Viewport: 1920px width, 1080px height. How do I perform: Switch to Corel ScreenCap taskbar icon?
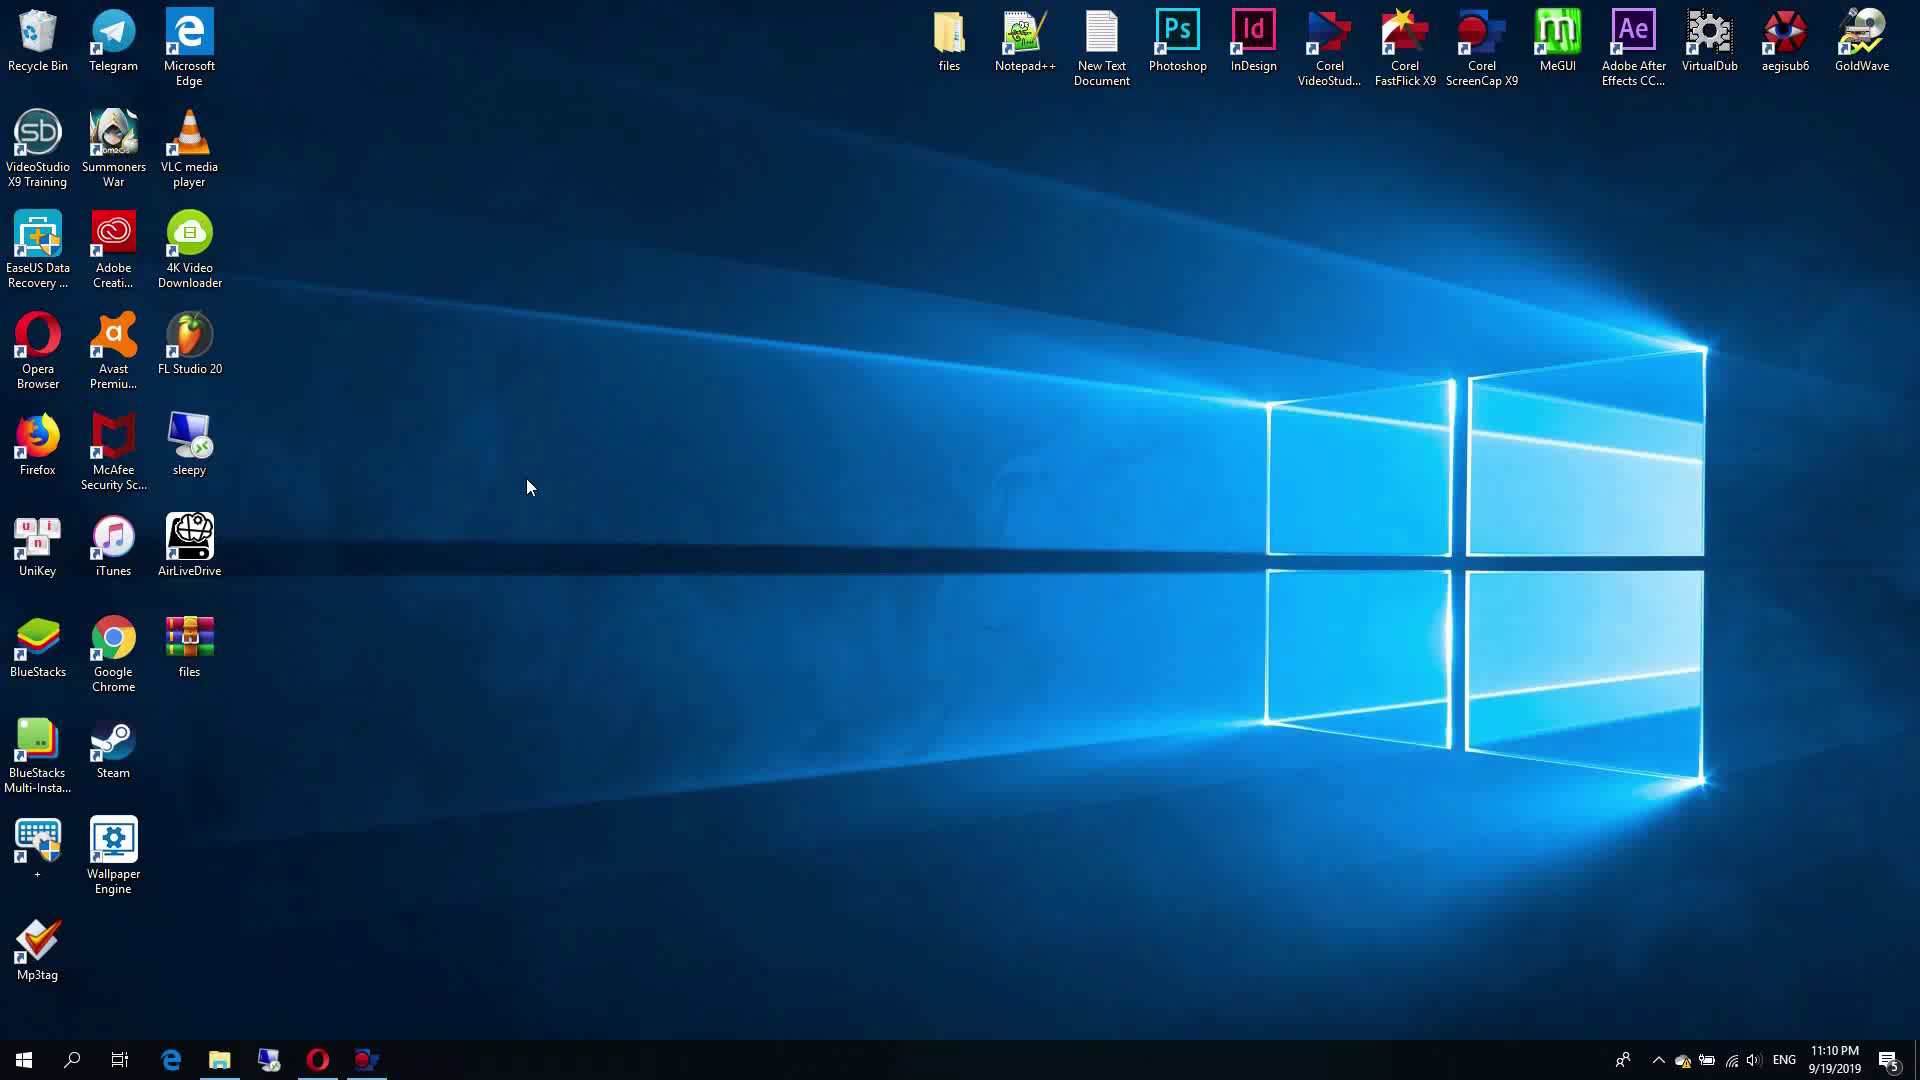(366, 1060)
